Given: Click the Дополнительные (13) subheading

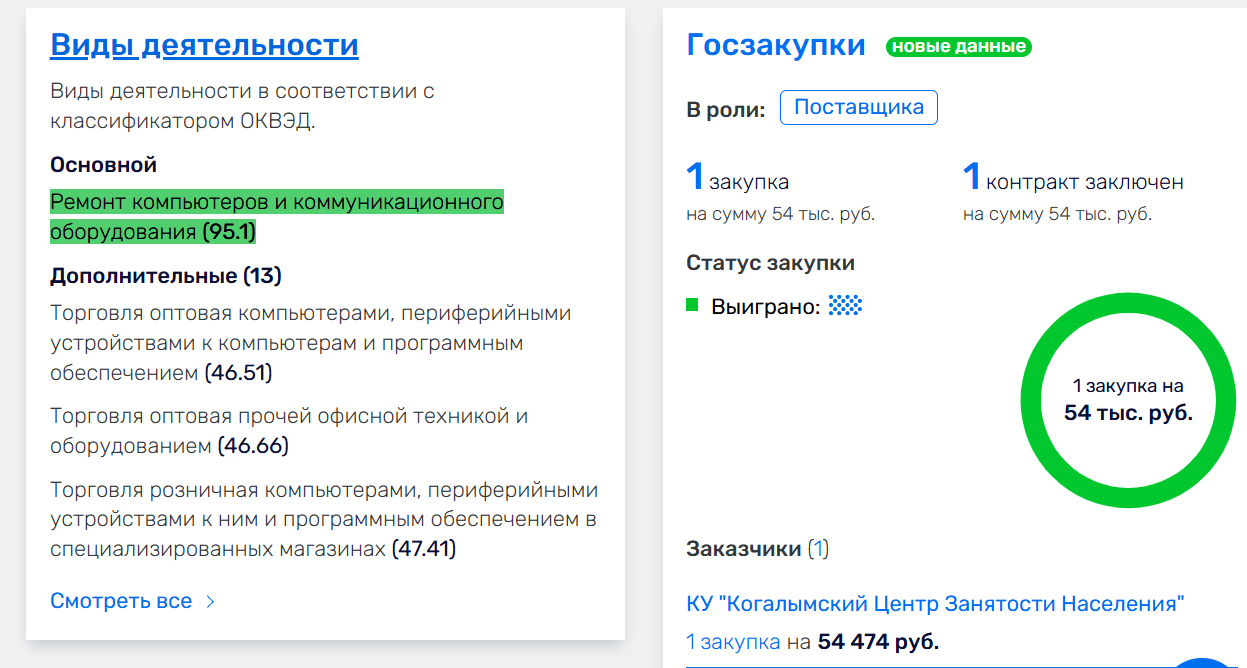Looking at the screenshot, I should (166, 275).
